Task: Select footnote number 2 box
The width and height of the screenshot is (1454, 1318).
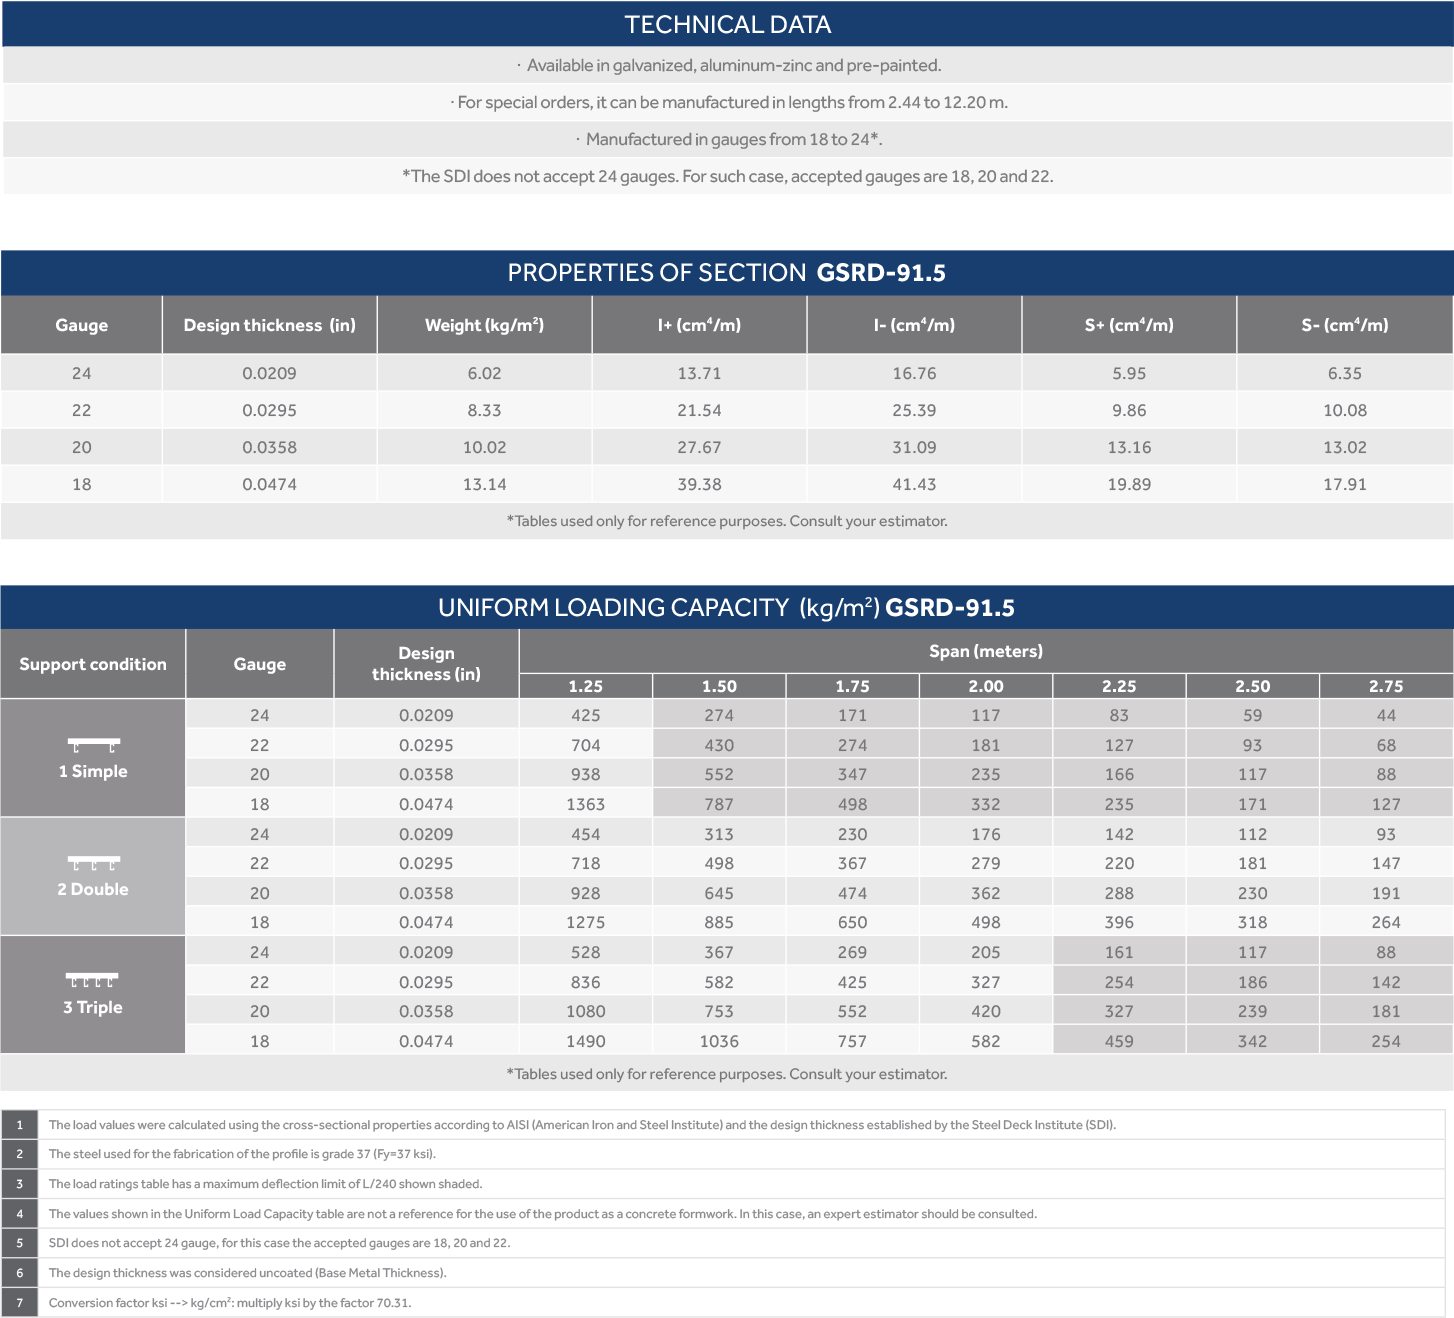Action: (19, 1154)
